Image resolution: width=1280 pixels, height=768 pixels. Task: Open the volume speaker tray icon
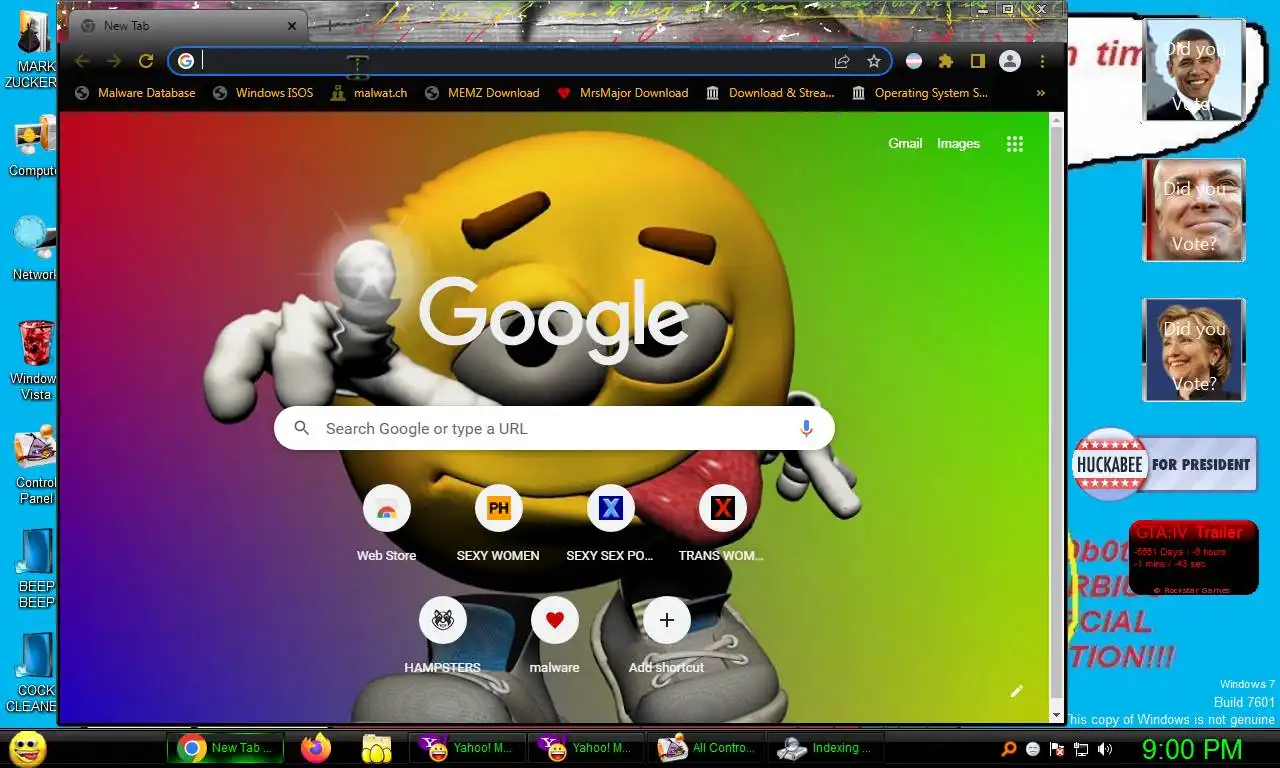[x=1105, y=749]
